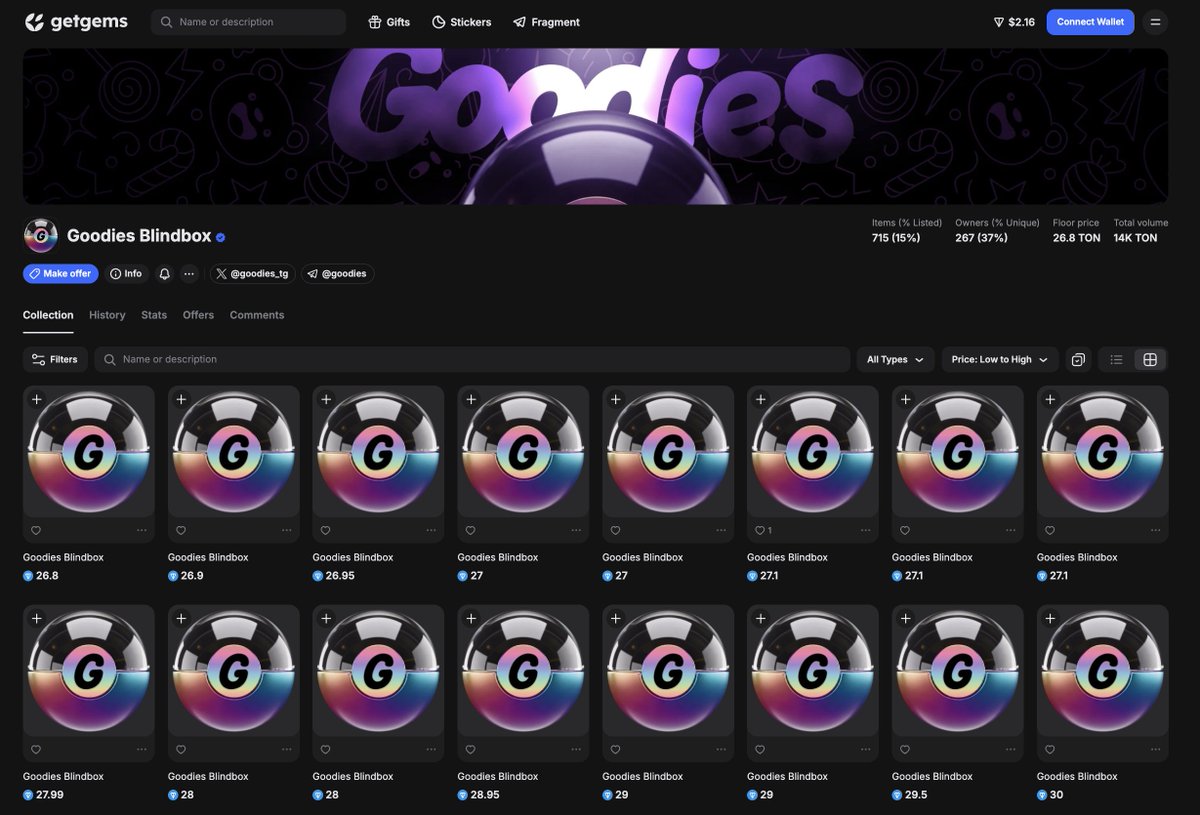The width and height of the screenshot is (1200, 815).
Task: Open the @goodies_tg X profile link
Action: tap(252, 273)
